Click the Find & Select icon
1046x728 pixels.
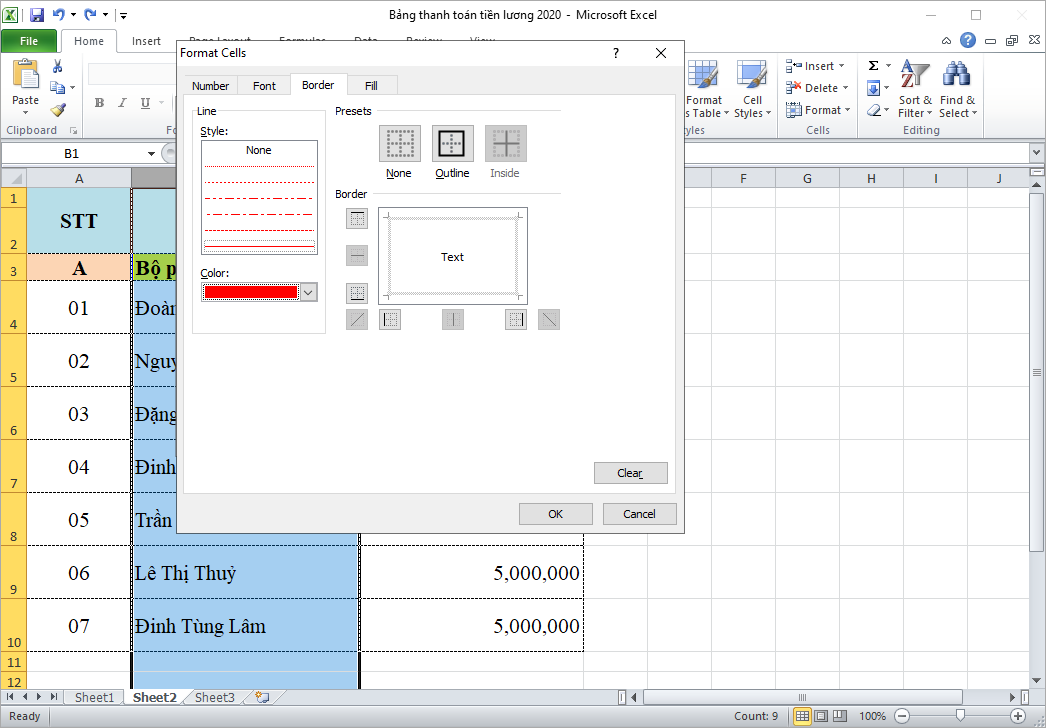(957, 89)
